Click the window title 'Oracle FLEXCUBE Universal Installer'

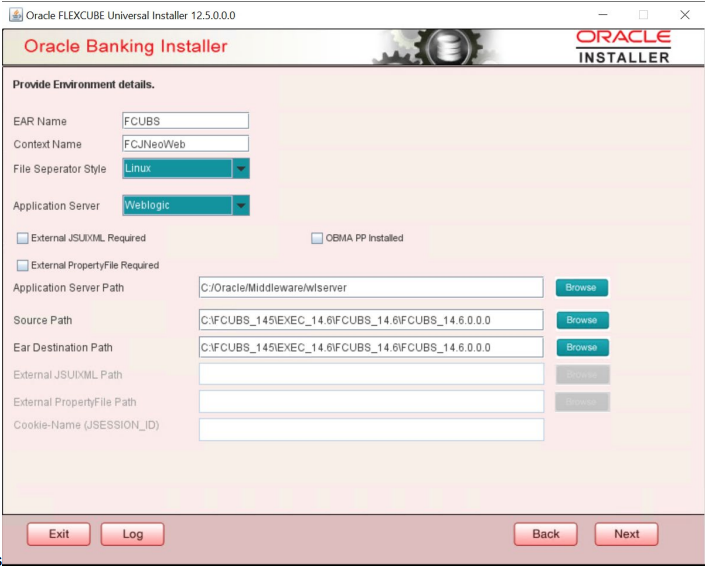click(x=131, y=15)
